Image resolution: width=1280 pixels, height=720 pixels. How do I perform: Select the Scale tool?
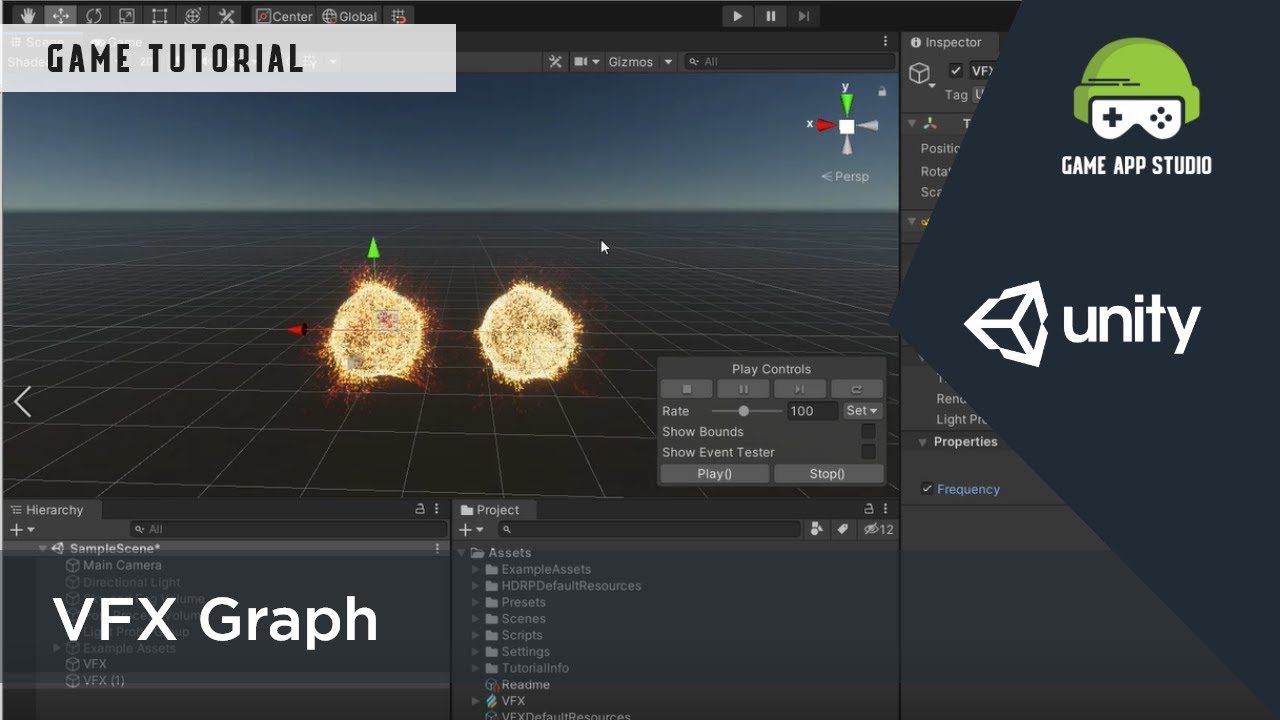[x=127, y=16]
